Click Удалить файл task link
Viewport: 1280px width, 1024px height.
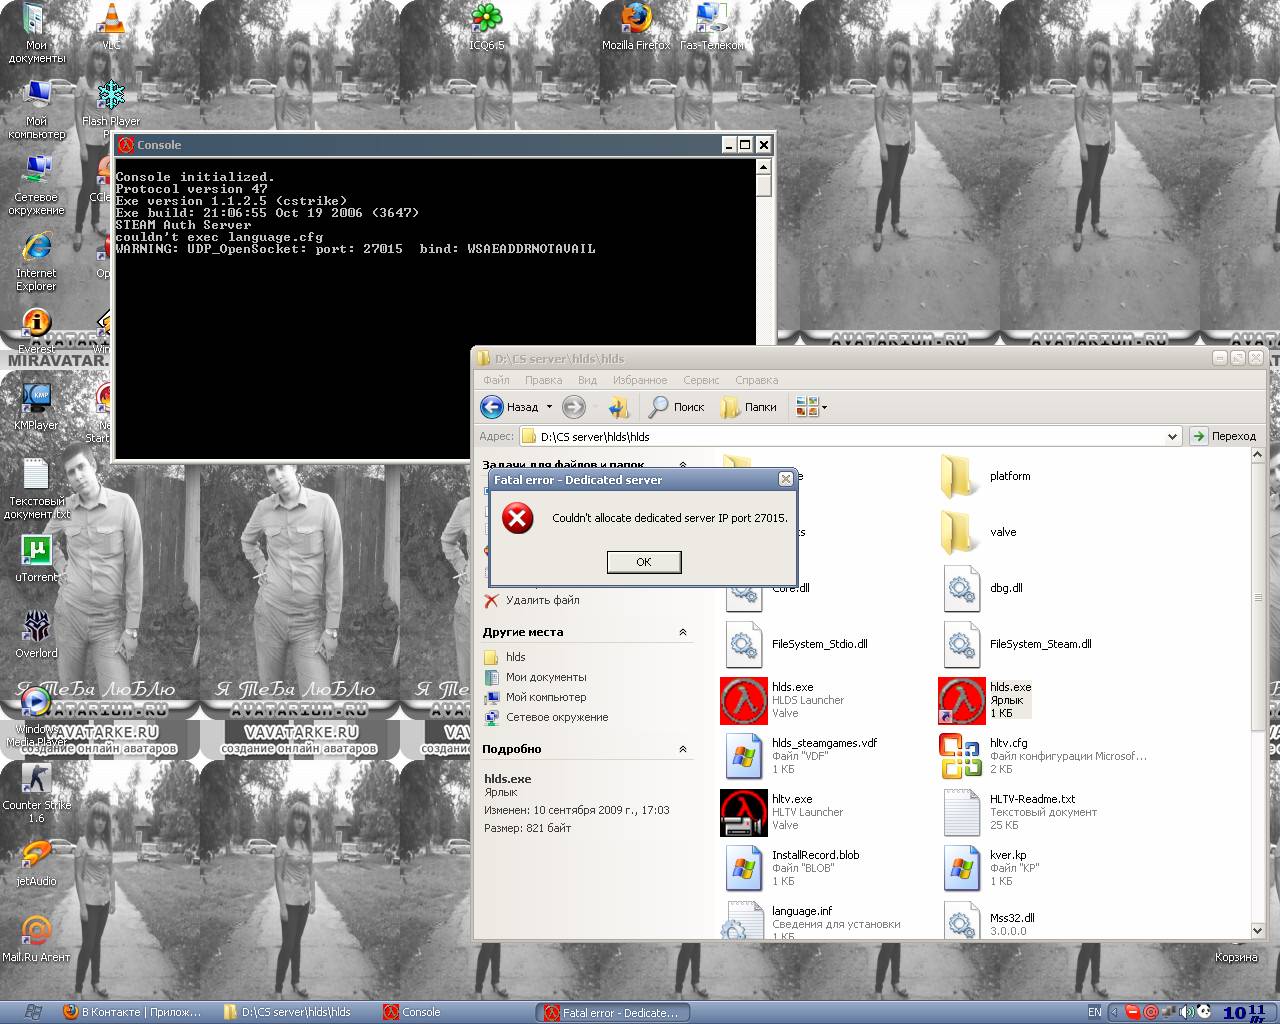click(542, 600)
